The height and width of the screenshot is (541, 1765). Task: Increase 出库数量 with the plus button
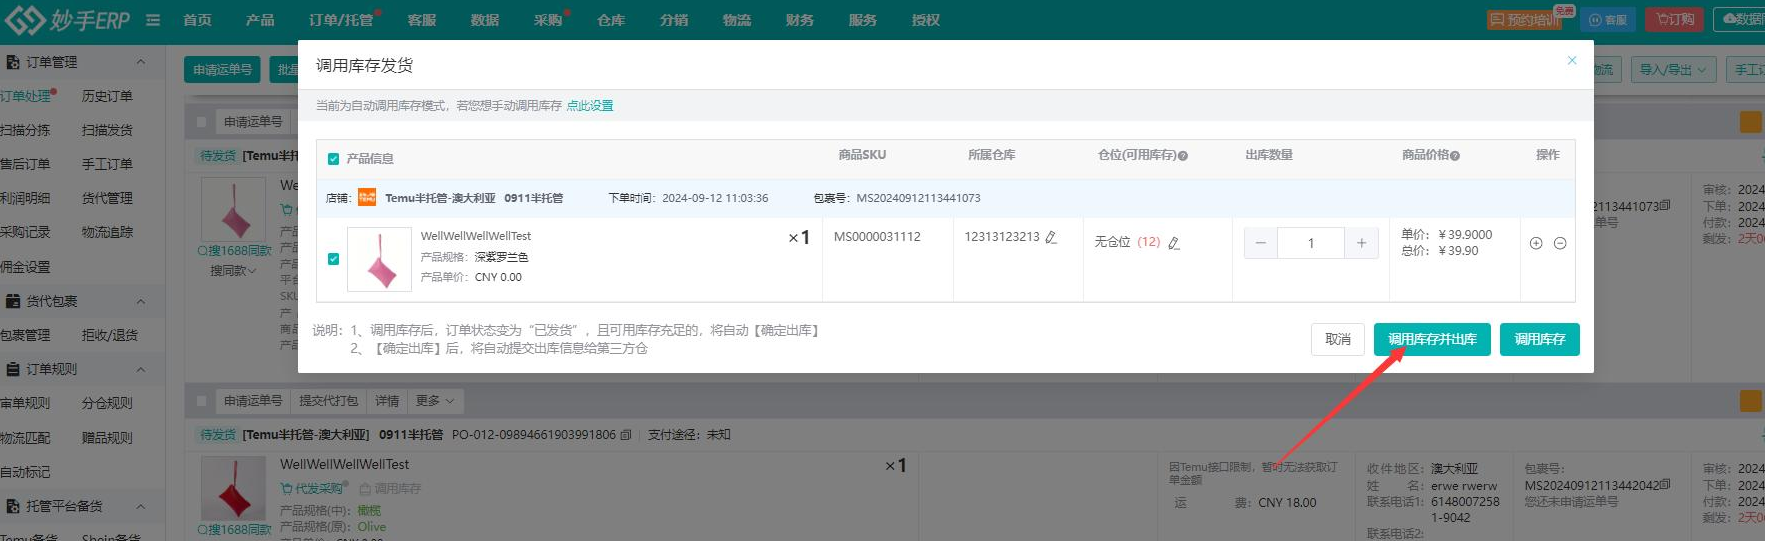pyautogui.click(x=1361, y=243)
